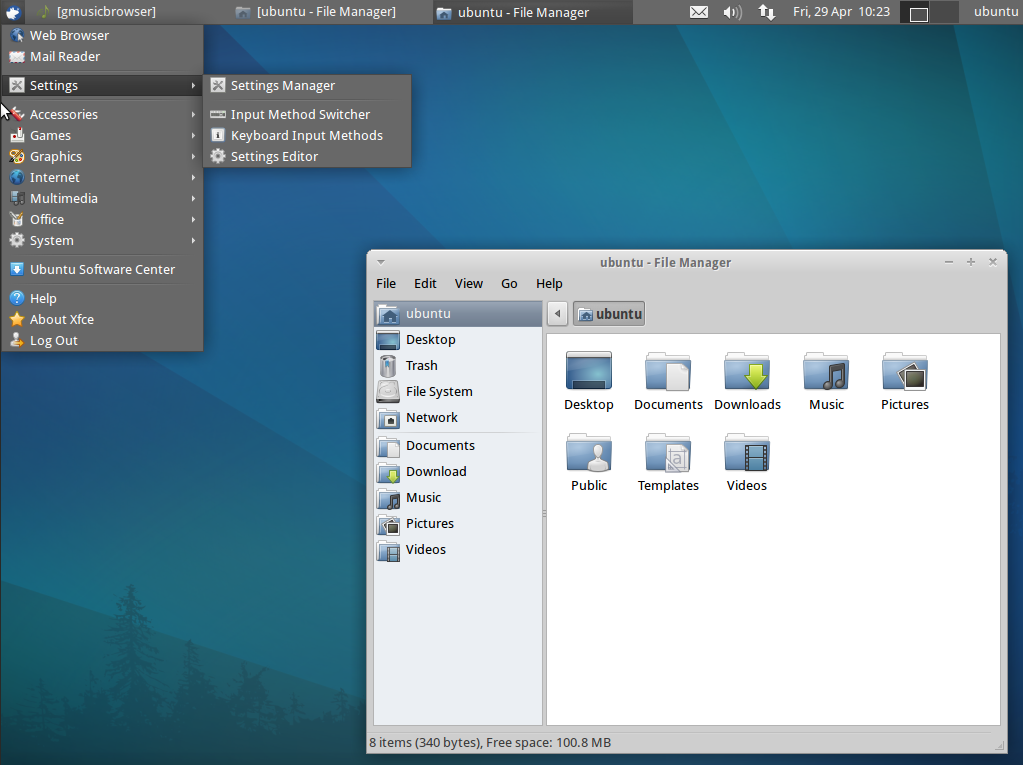Viewport: 1023px width, 765px height.
Task: Click the window resize grip in status bar
Action: [999, 745]
